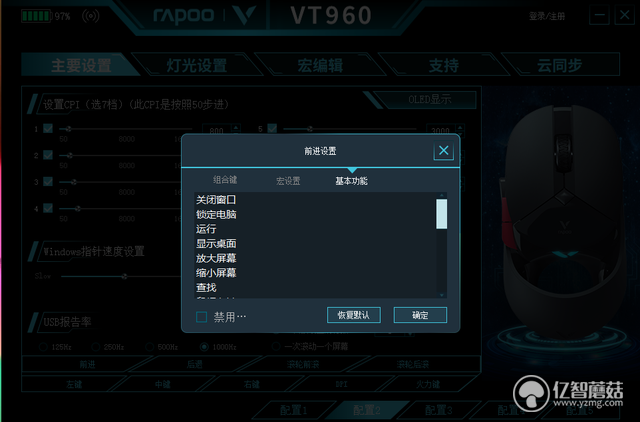
Task: Switch to the 宏设置 tab
Action: (x=288, y=181)
